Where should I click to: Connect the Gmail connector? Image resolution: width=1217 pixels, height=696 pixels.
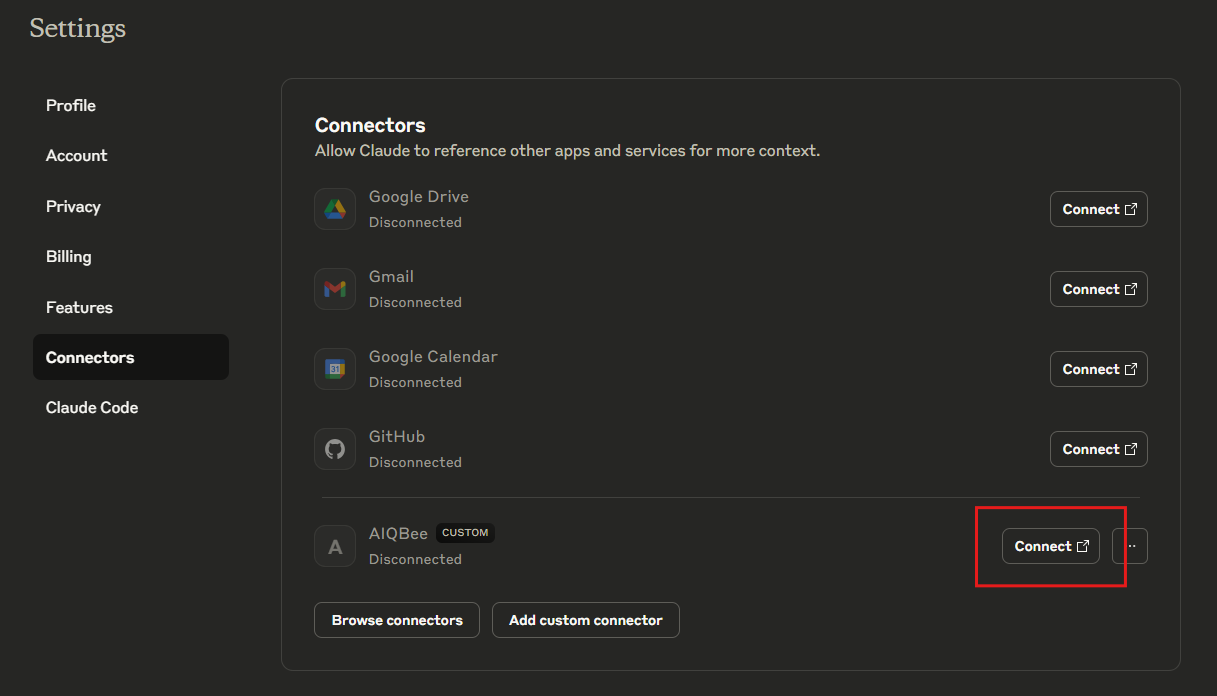click(x=1098, y=289)
